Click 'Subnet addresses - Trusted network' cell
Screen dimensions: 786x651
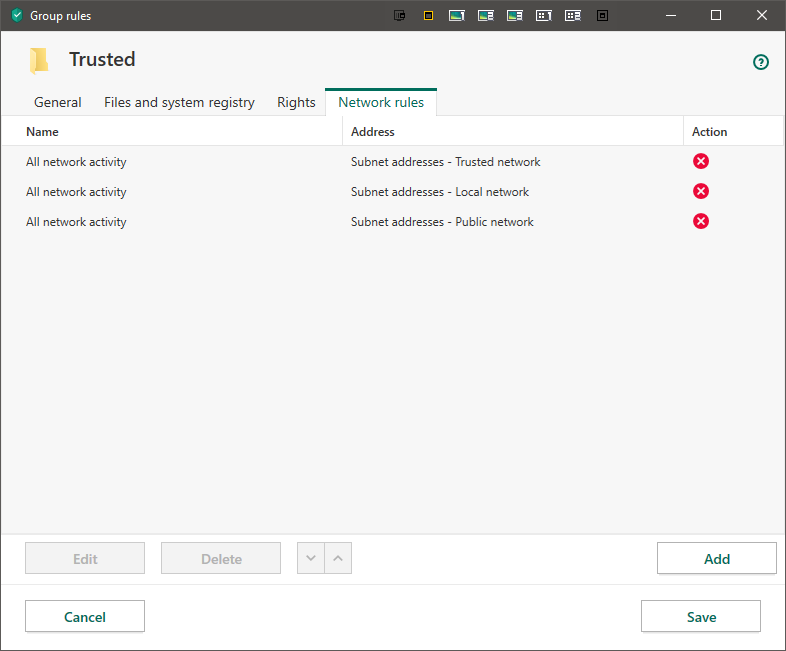(x=446, y=162)
